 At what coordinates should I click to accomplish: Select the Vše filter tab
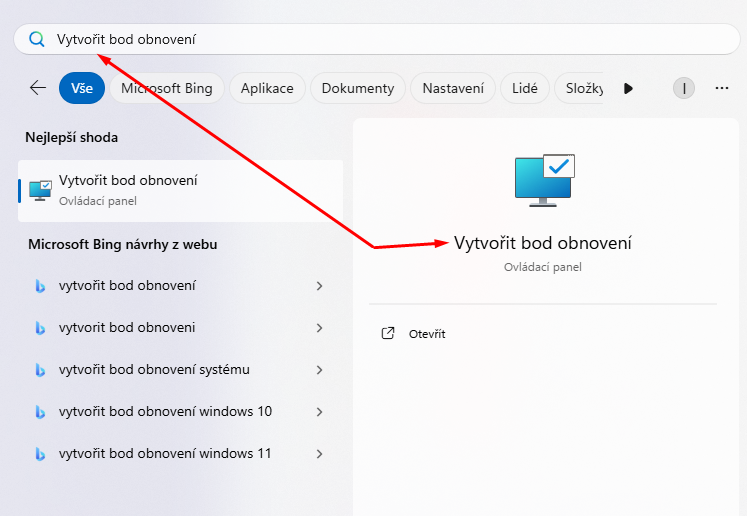[82, 88]
